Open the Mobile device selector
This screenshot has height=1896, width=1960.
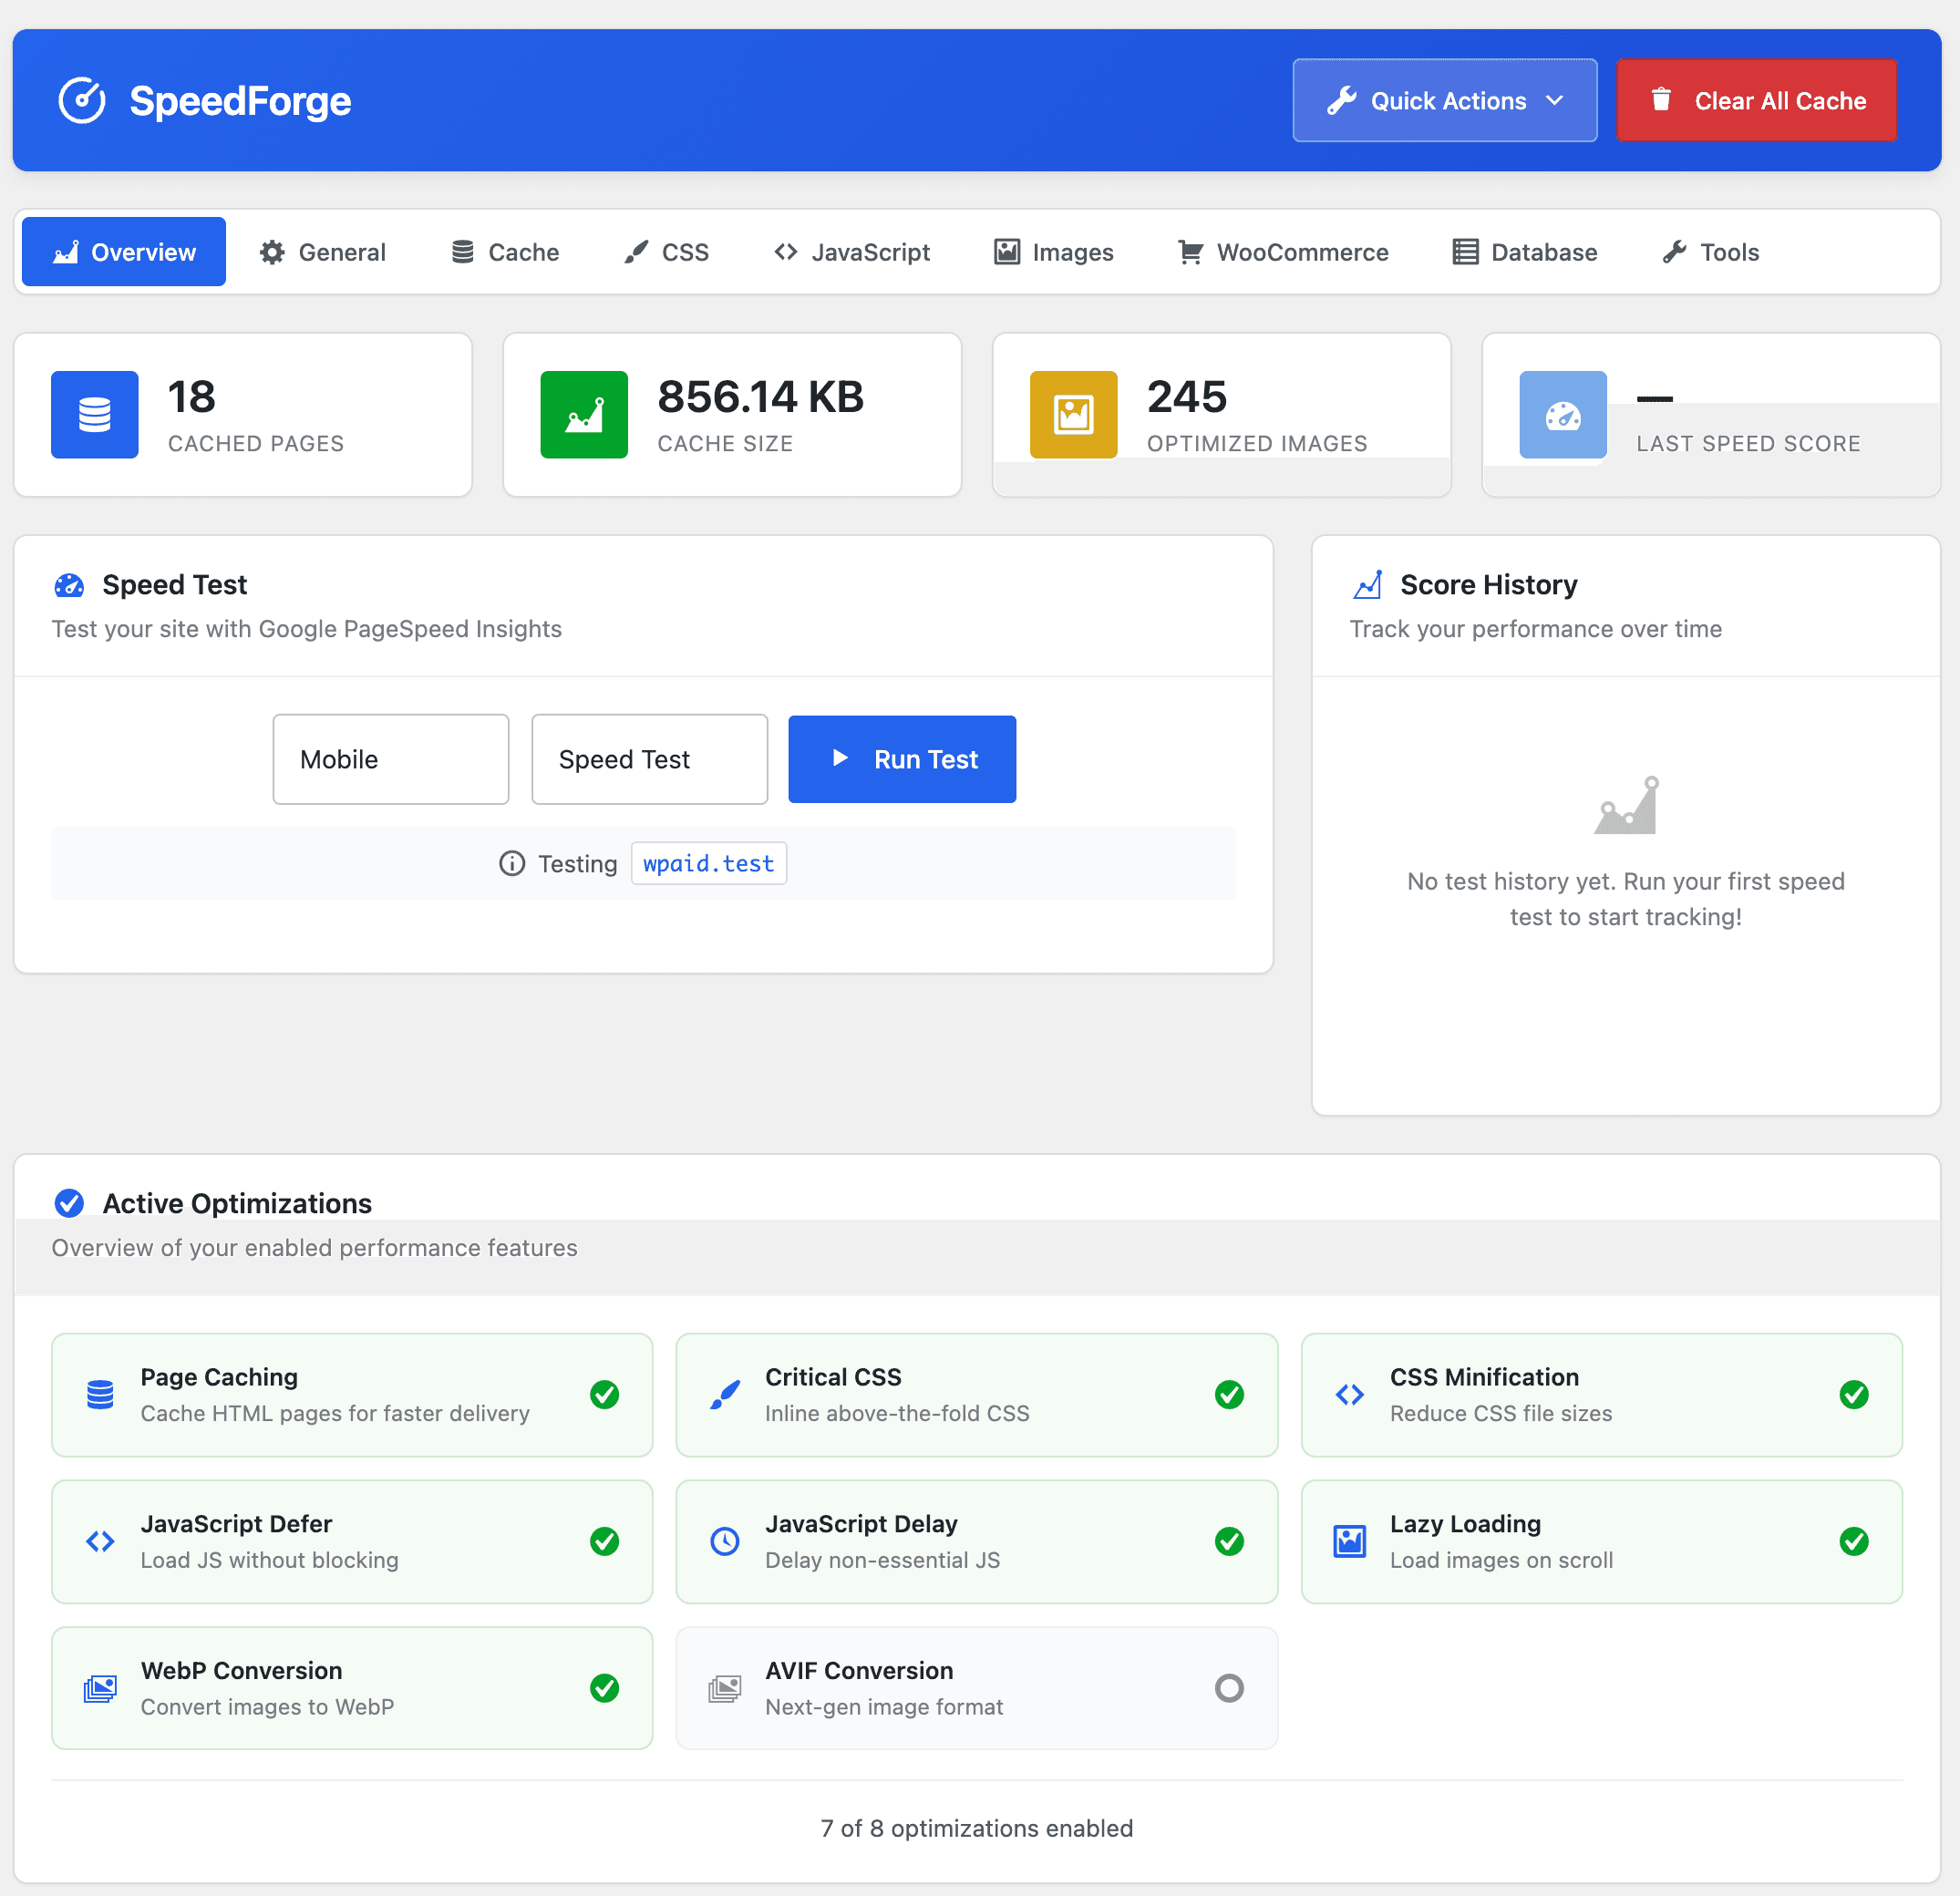[x=390, y=758]
